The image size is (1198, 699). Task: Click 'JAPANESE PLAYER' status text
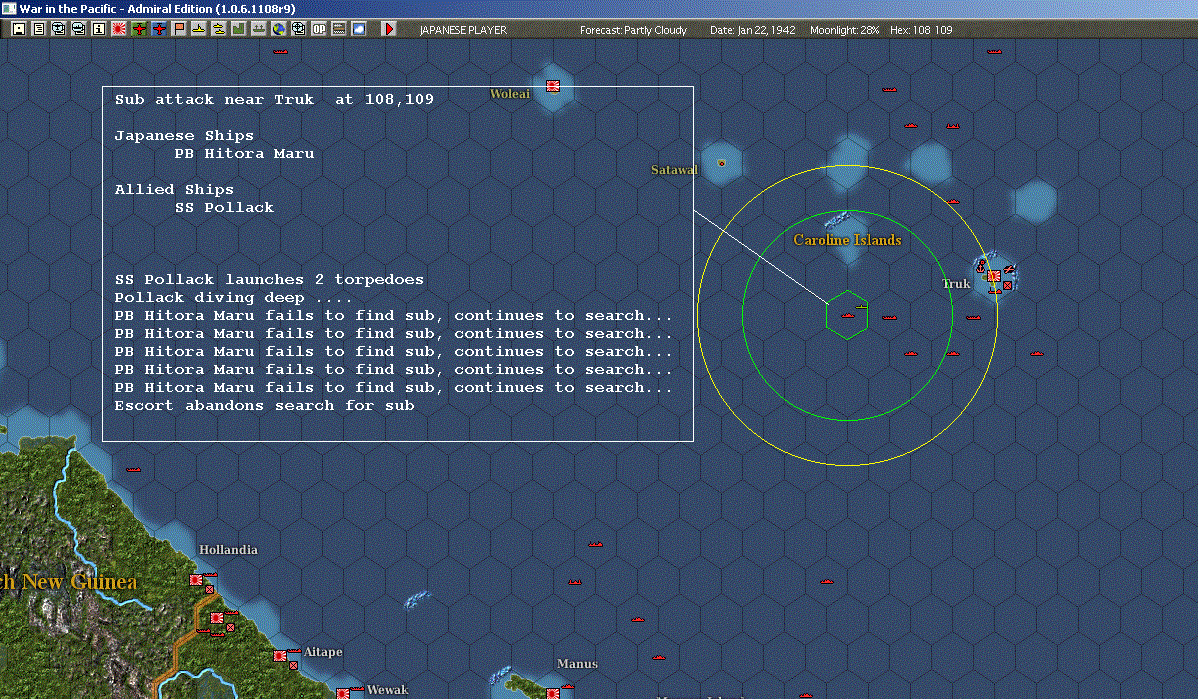pos(463,30)
